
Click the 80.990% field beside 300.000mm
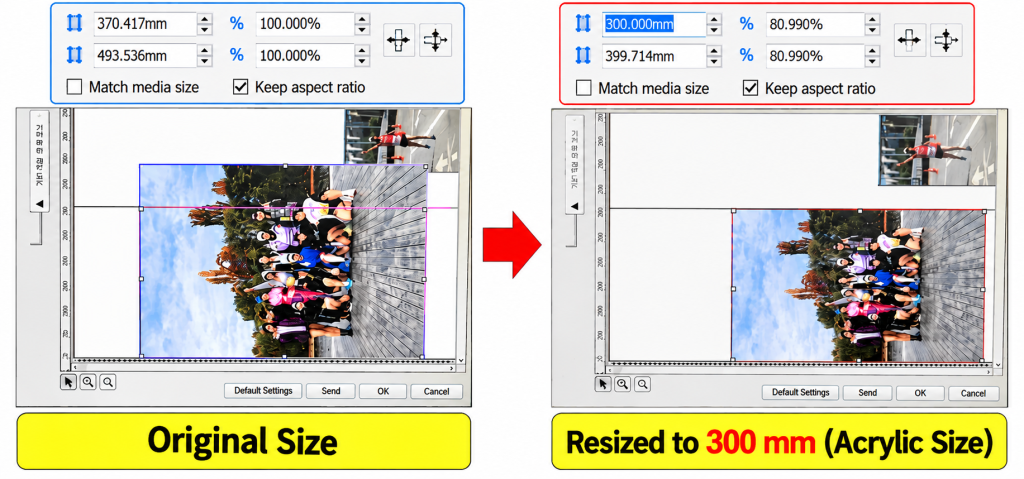click(815, 24)
